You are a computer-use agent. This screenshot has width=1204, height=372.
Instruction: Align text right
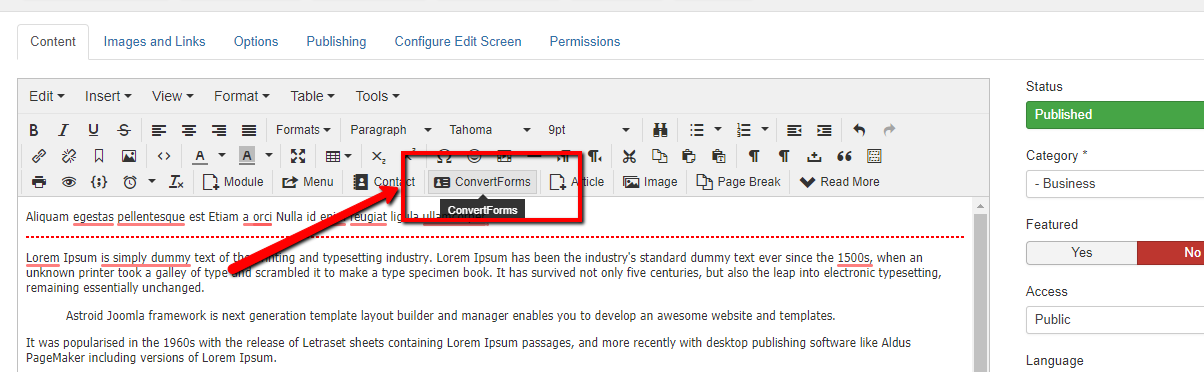[x=219, y=130]
